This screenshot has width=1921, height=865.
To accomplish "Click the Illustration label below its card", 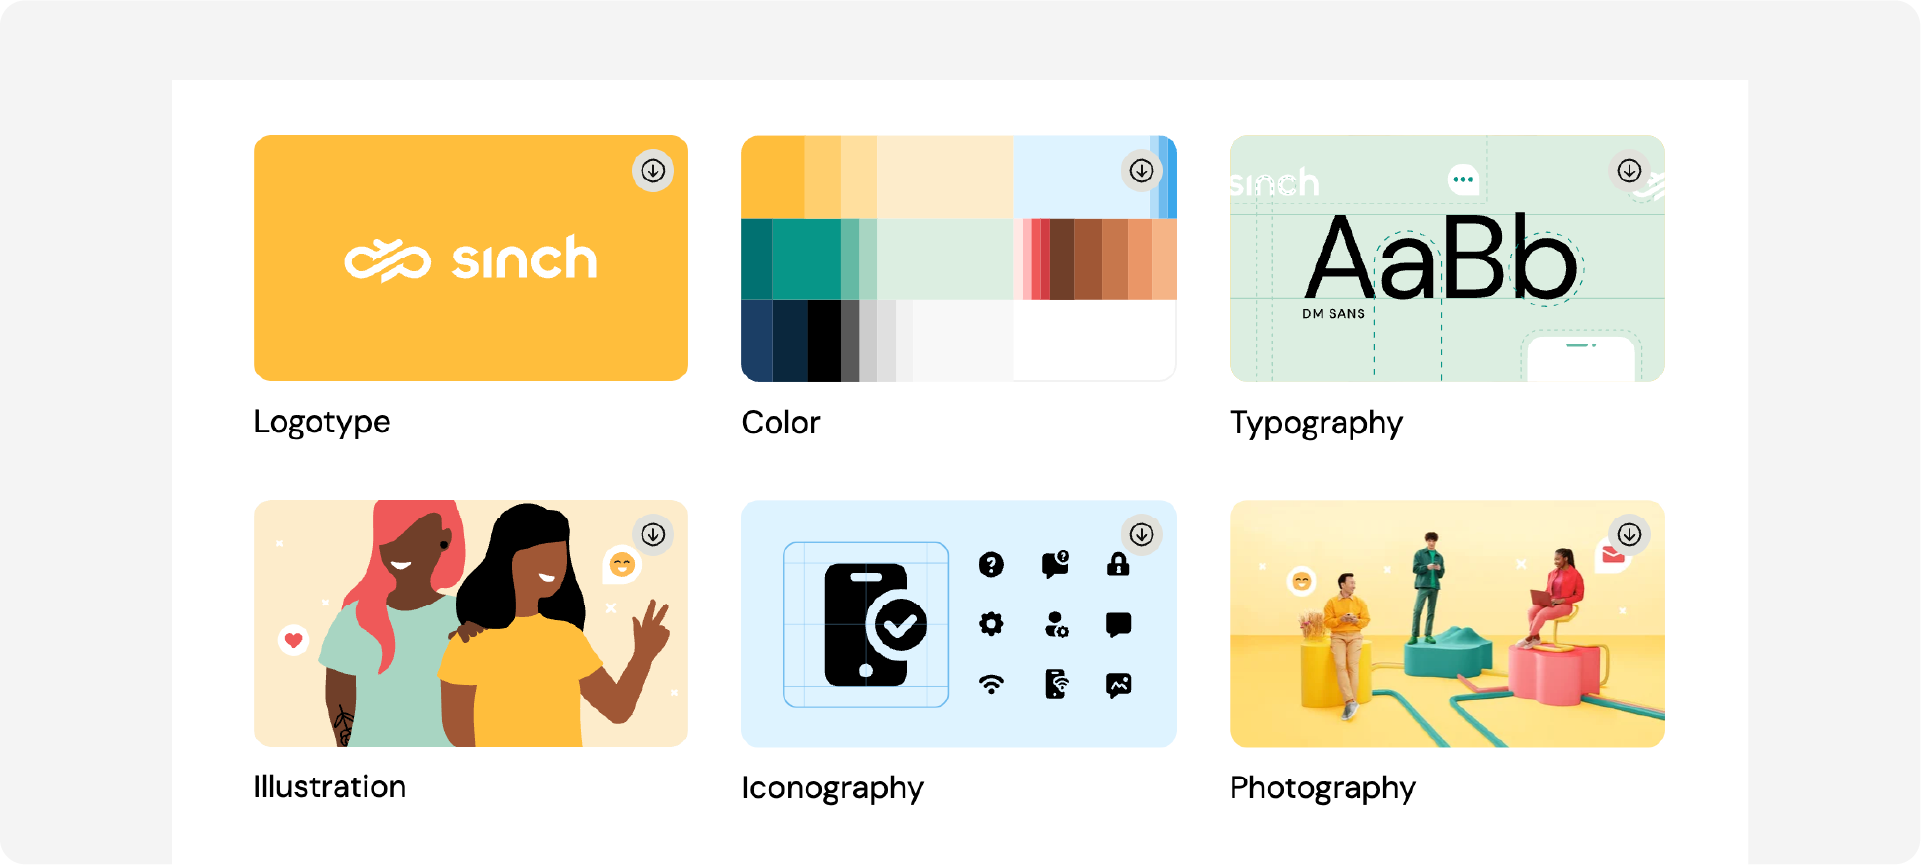I will pyautogui.click(x=330, y=786).
